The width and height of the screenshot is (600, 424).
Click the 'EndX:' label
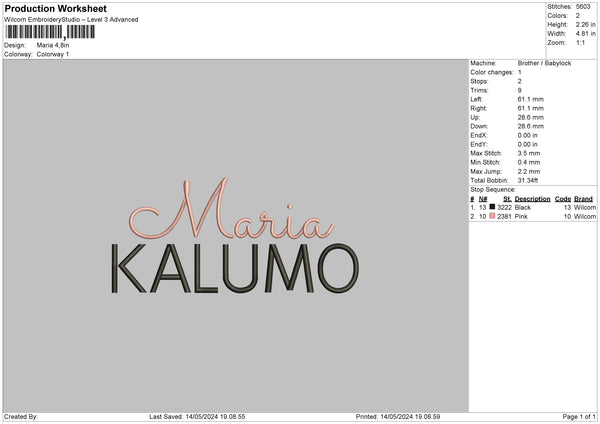(479, 135)
